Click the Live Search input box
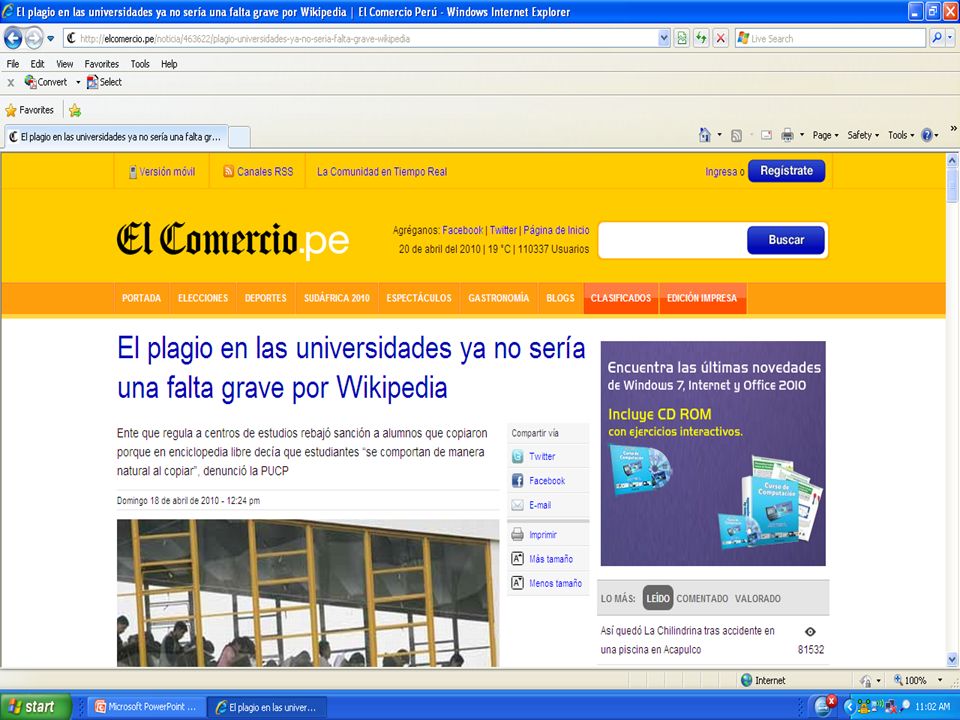 tap(830, 39)
